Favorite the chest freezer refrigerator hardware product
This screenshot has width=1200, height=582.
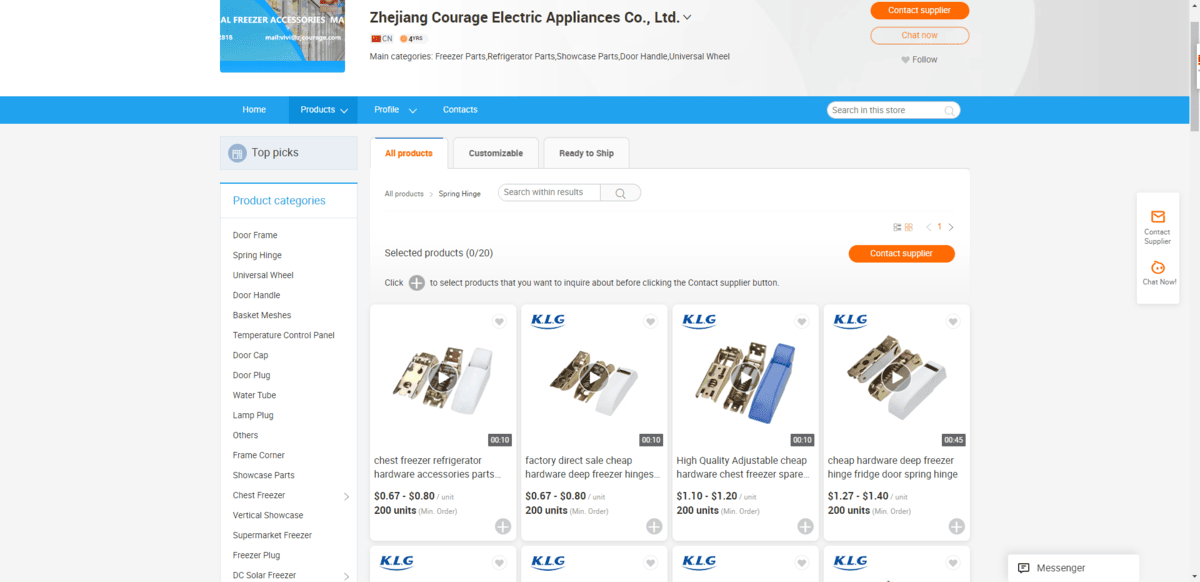tap(499, 322)
